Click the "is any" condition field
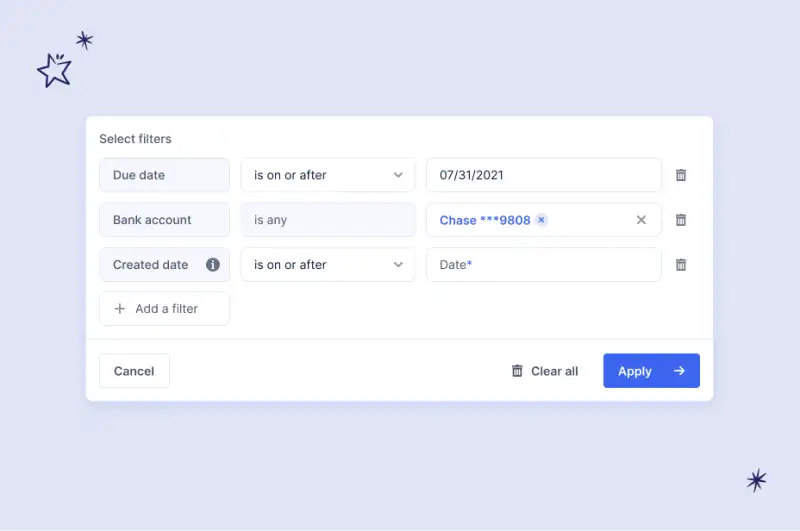Screen dimensions: 800x531 [x=327, y=220]
